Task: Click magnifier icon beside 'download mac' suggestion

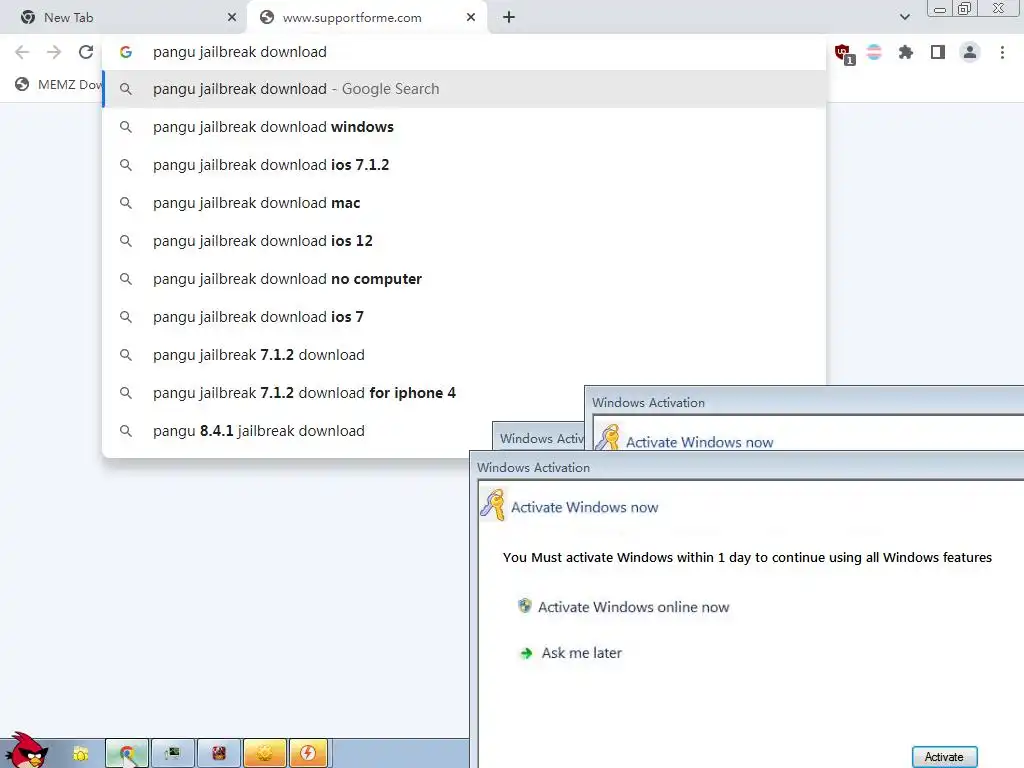Action: point(126,203)
